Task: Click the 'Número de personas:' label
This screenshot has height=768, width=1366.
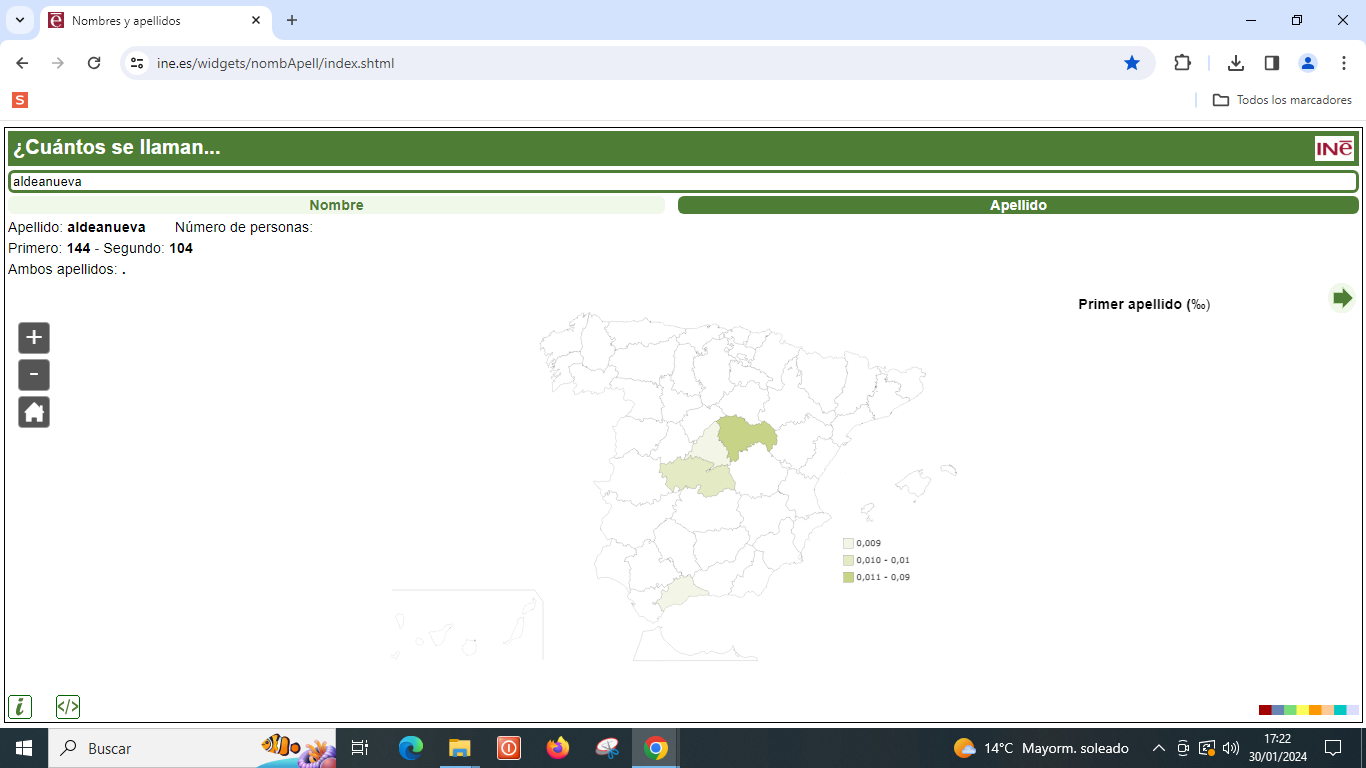Action: click(244, 227)
